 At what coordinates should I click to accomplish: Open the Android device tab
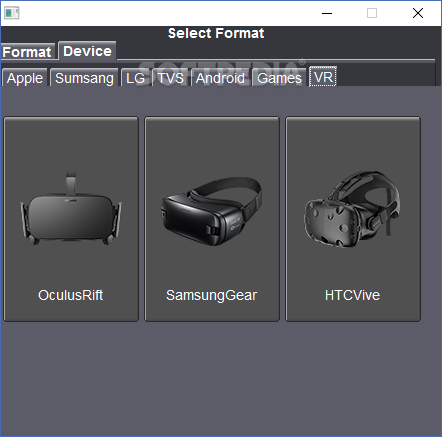pyautogui.click(x=220, y=78)
